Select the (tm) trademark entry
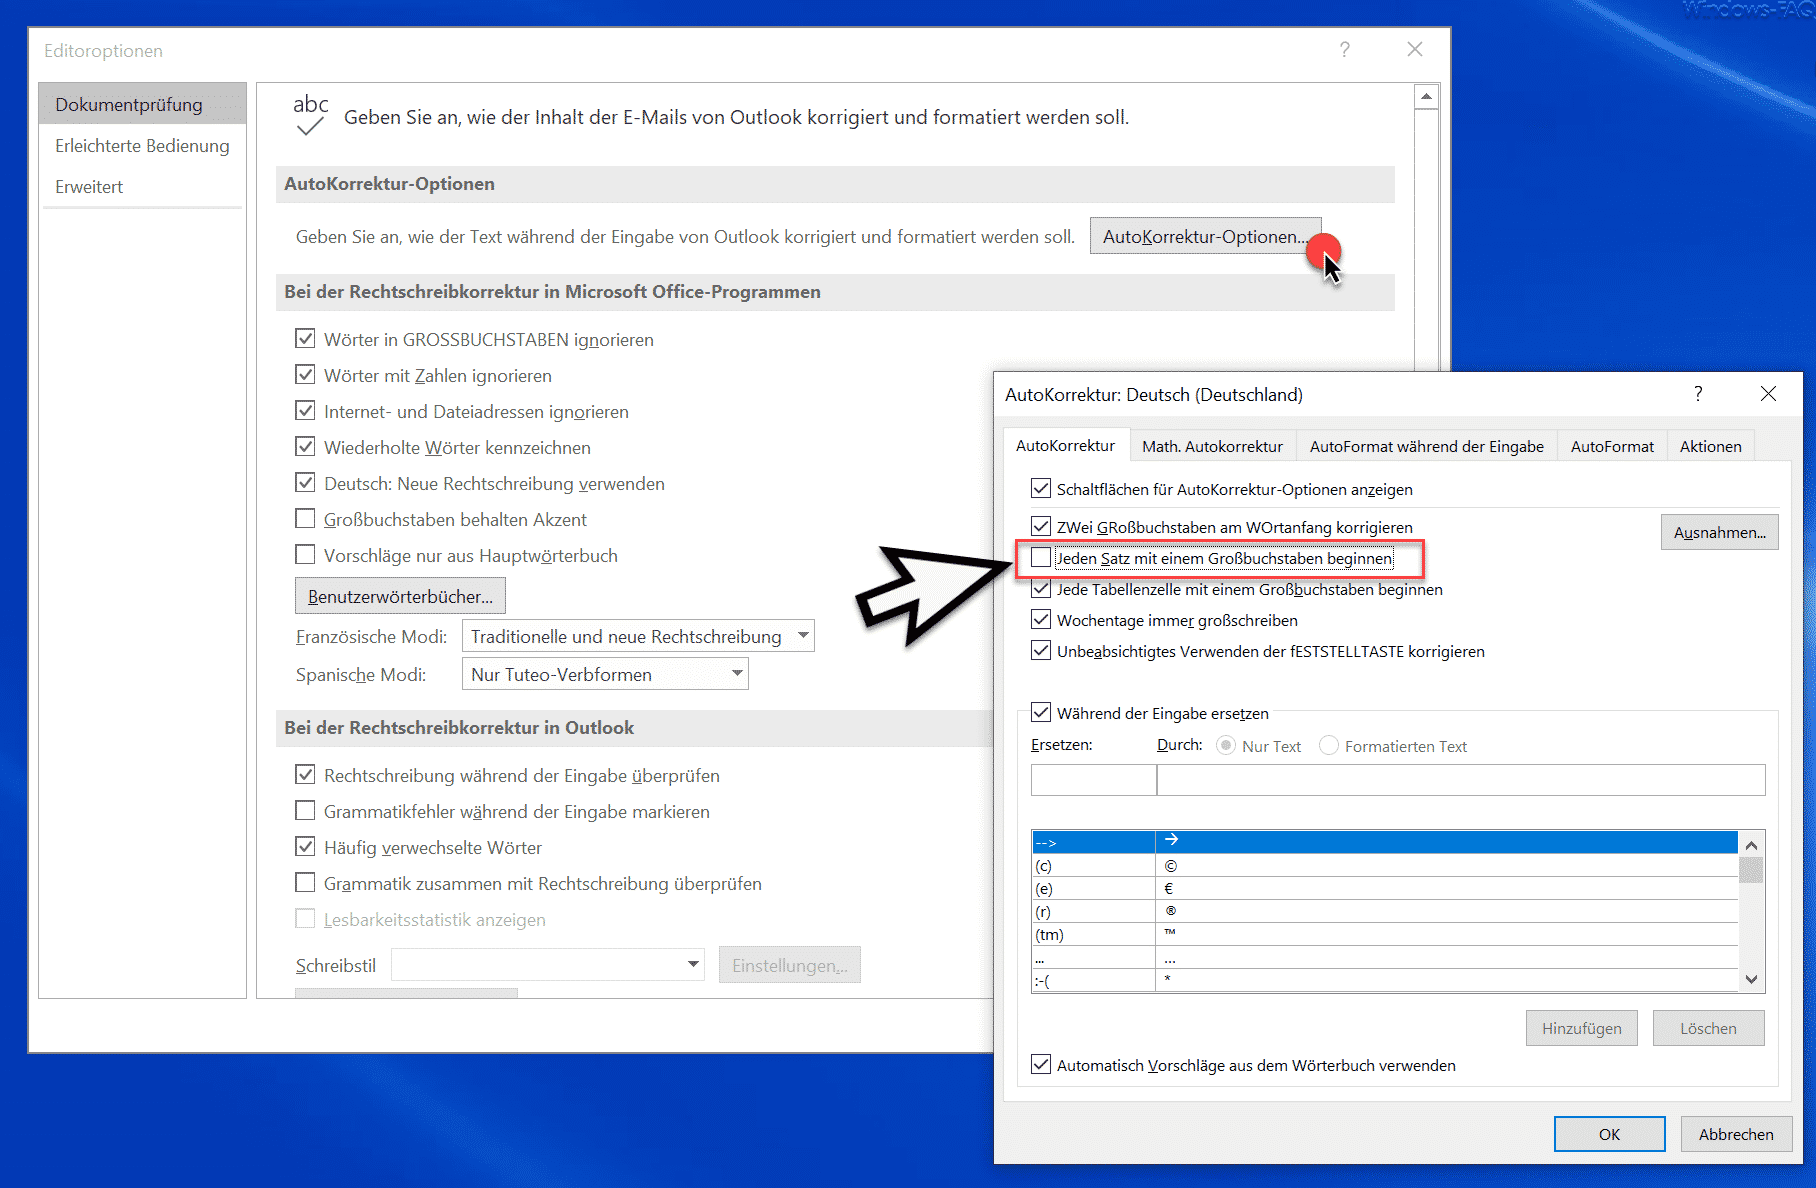The image size is (1816, 1188). [x=1385, y=935]
